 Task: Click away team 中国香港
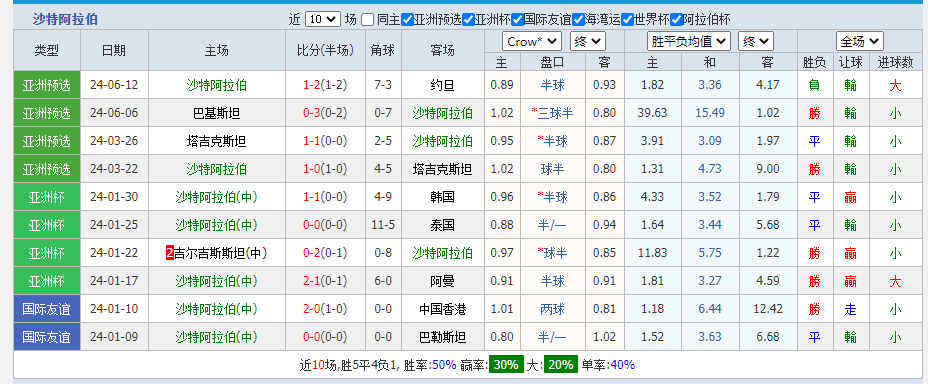coord(442,309)
